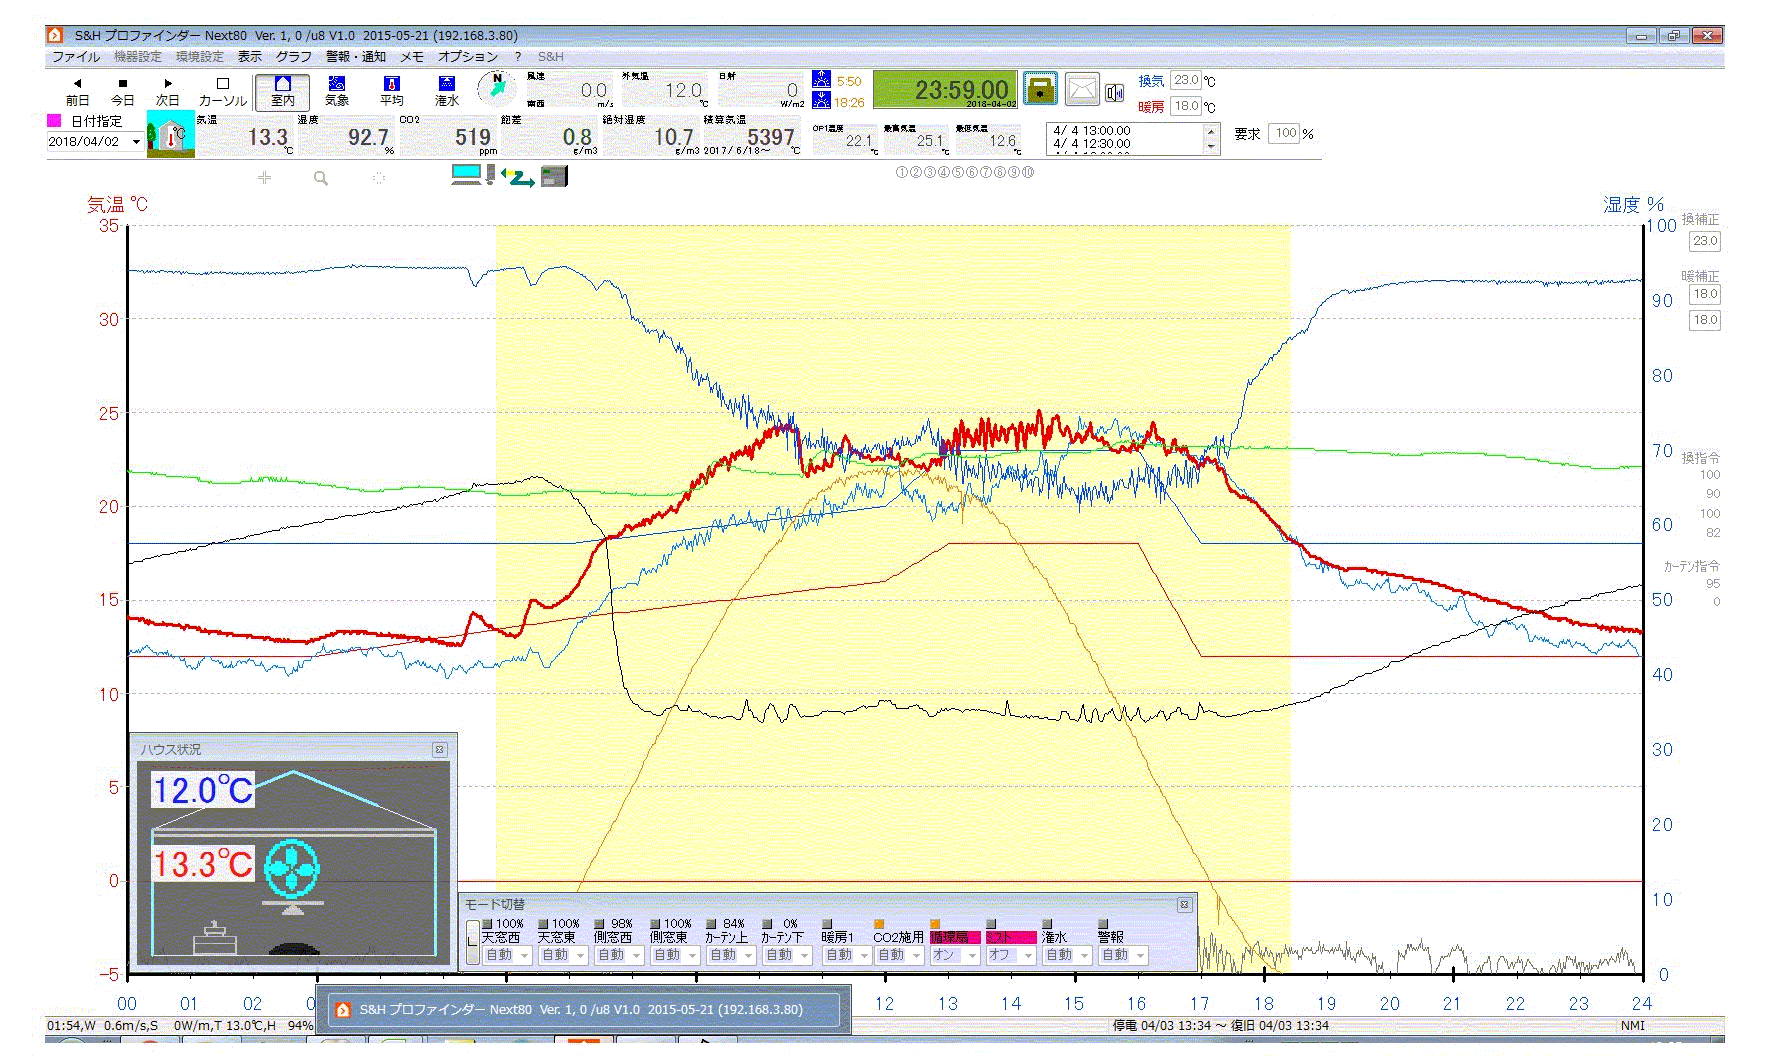Screen dimensions: 1772x1063
Task: Open the グラフ menu
Action: tap(294, 57)
